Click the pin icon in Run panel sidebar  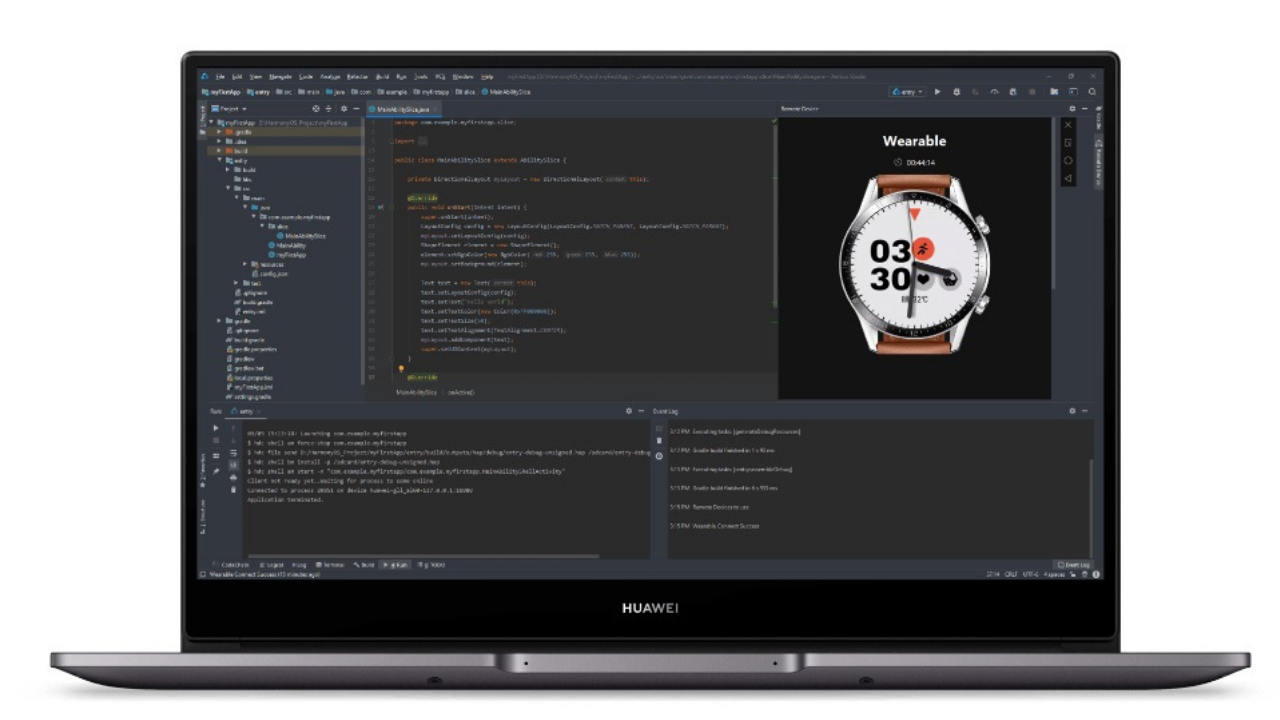point(216,472)
